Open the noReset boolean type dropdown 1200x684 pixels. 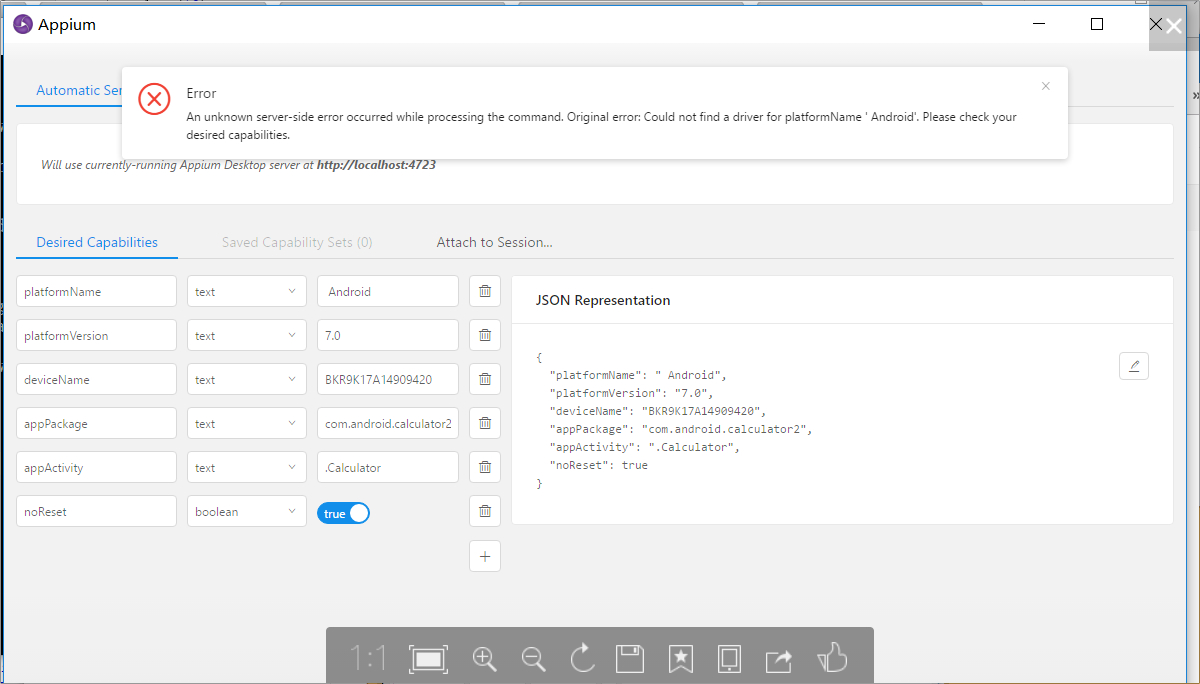(246, 512)
